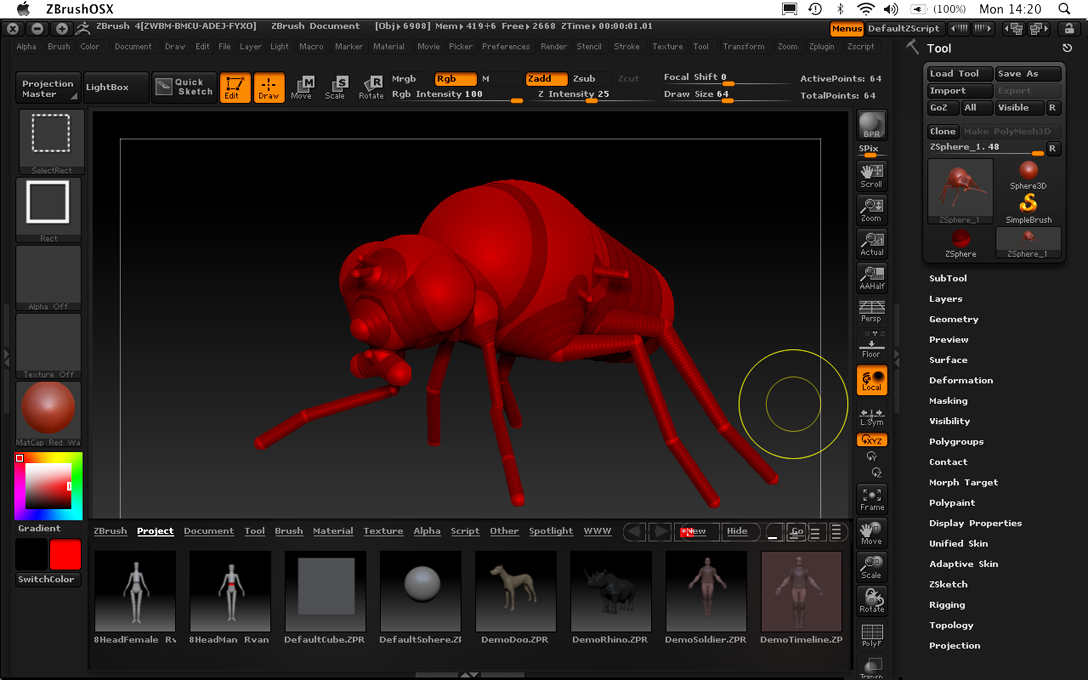Click the Frame icon to fit the model
This screenshot has width=1088, height=680.
pos(871,497)
